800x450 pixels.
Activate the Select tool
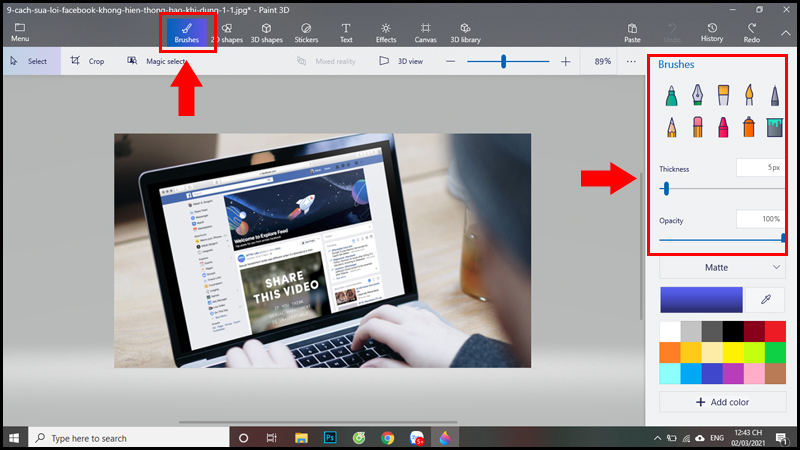pyautogui.click(x=32, y=61)
